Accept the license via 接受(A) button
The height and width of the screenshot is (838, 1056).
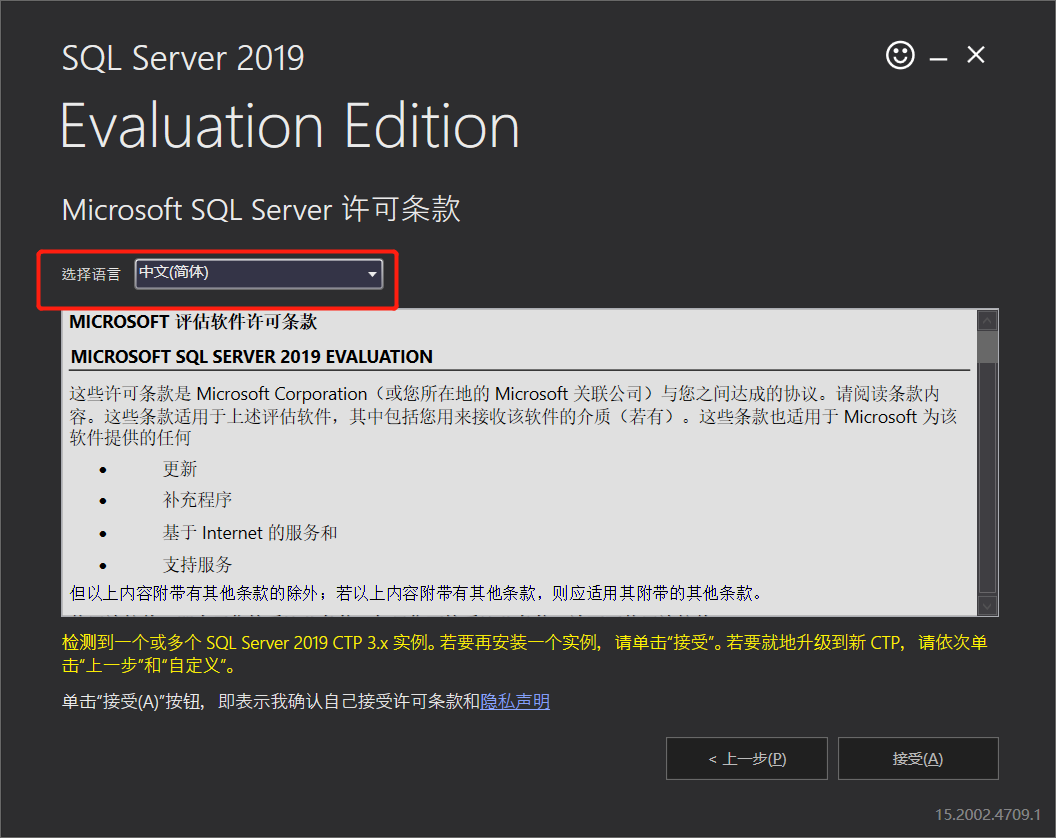(x=918, y=759)
